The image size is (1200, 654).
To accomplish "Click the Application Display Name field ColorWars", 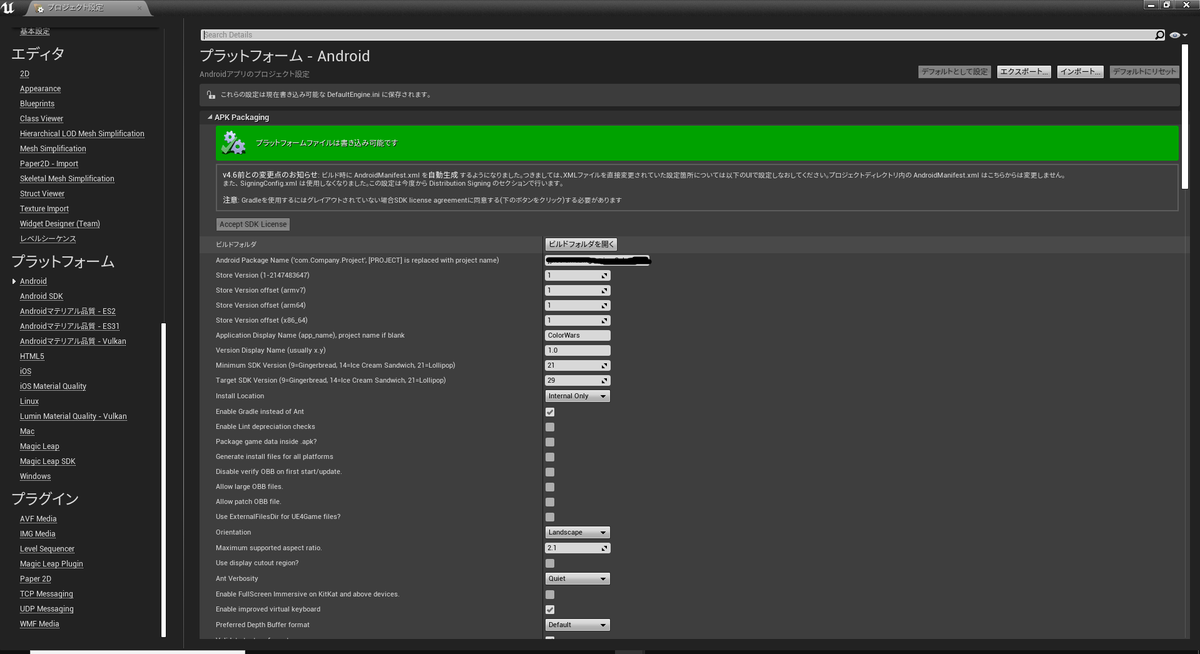I will coord(577,335).
